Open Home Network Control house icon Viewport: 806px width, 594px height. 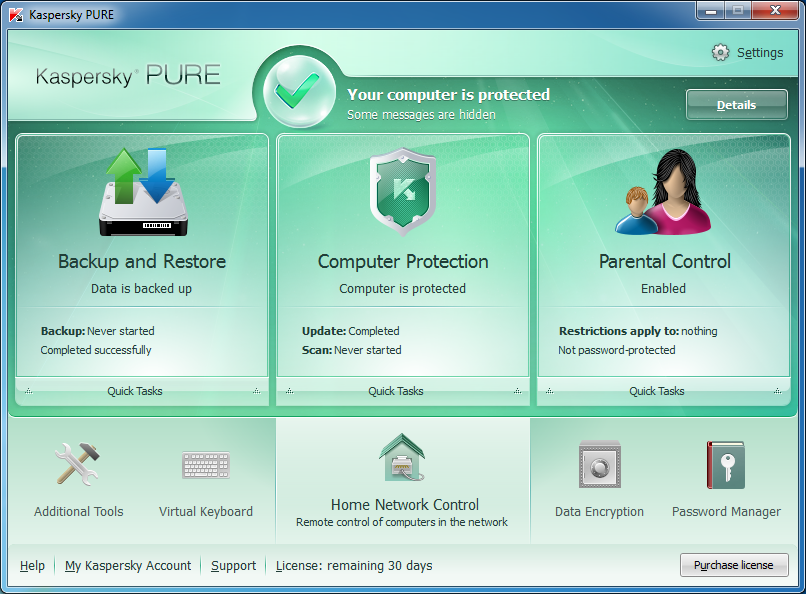(402, 457)
